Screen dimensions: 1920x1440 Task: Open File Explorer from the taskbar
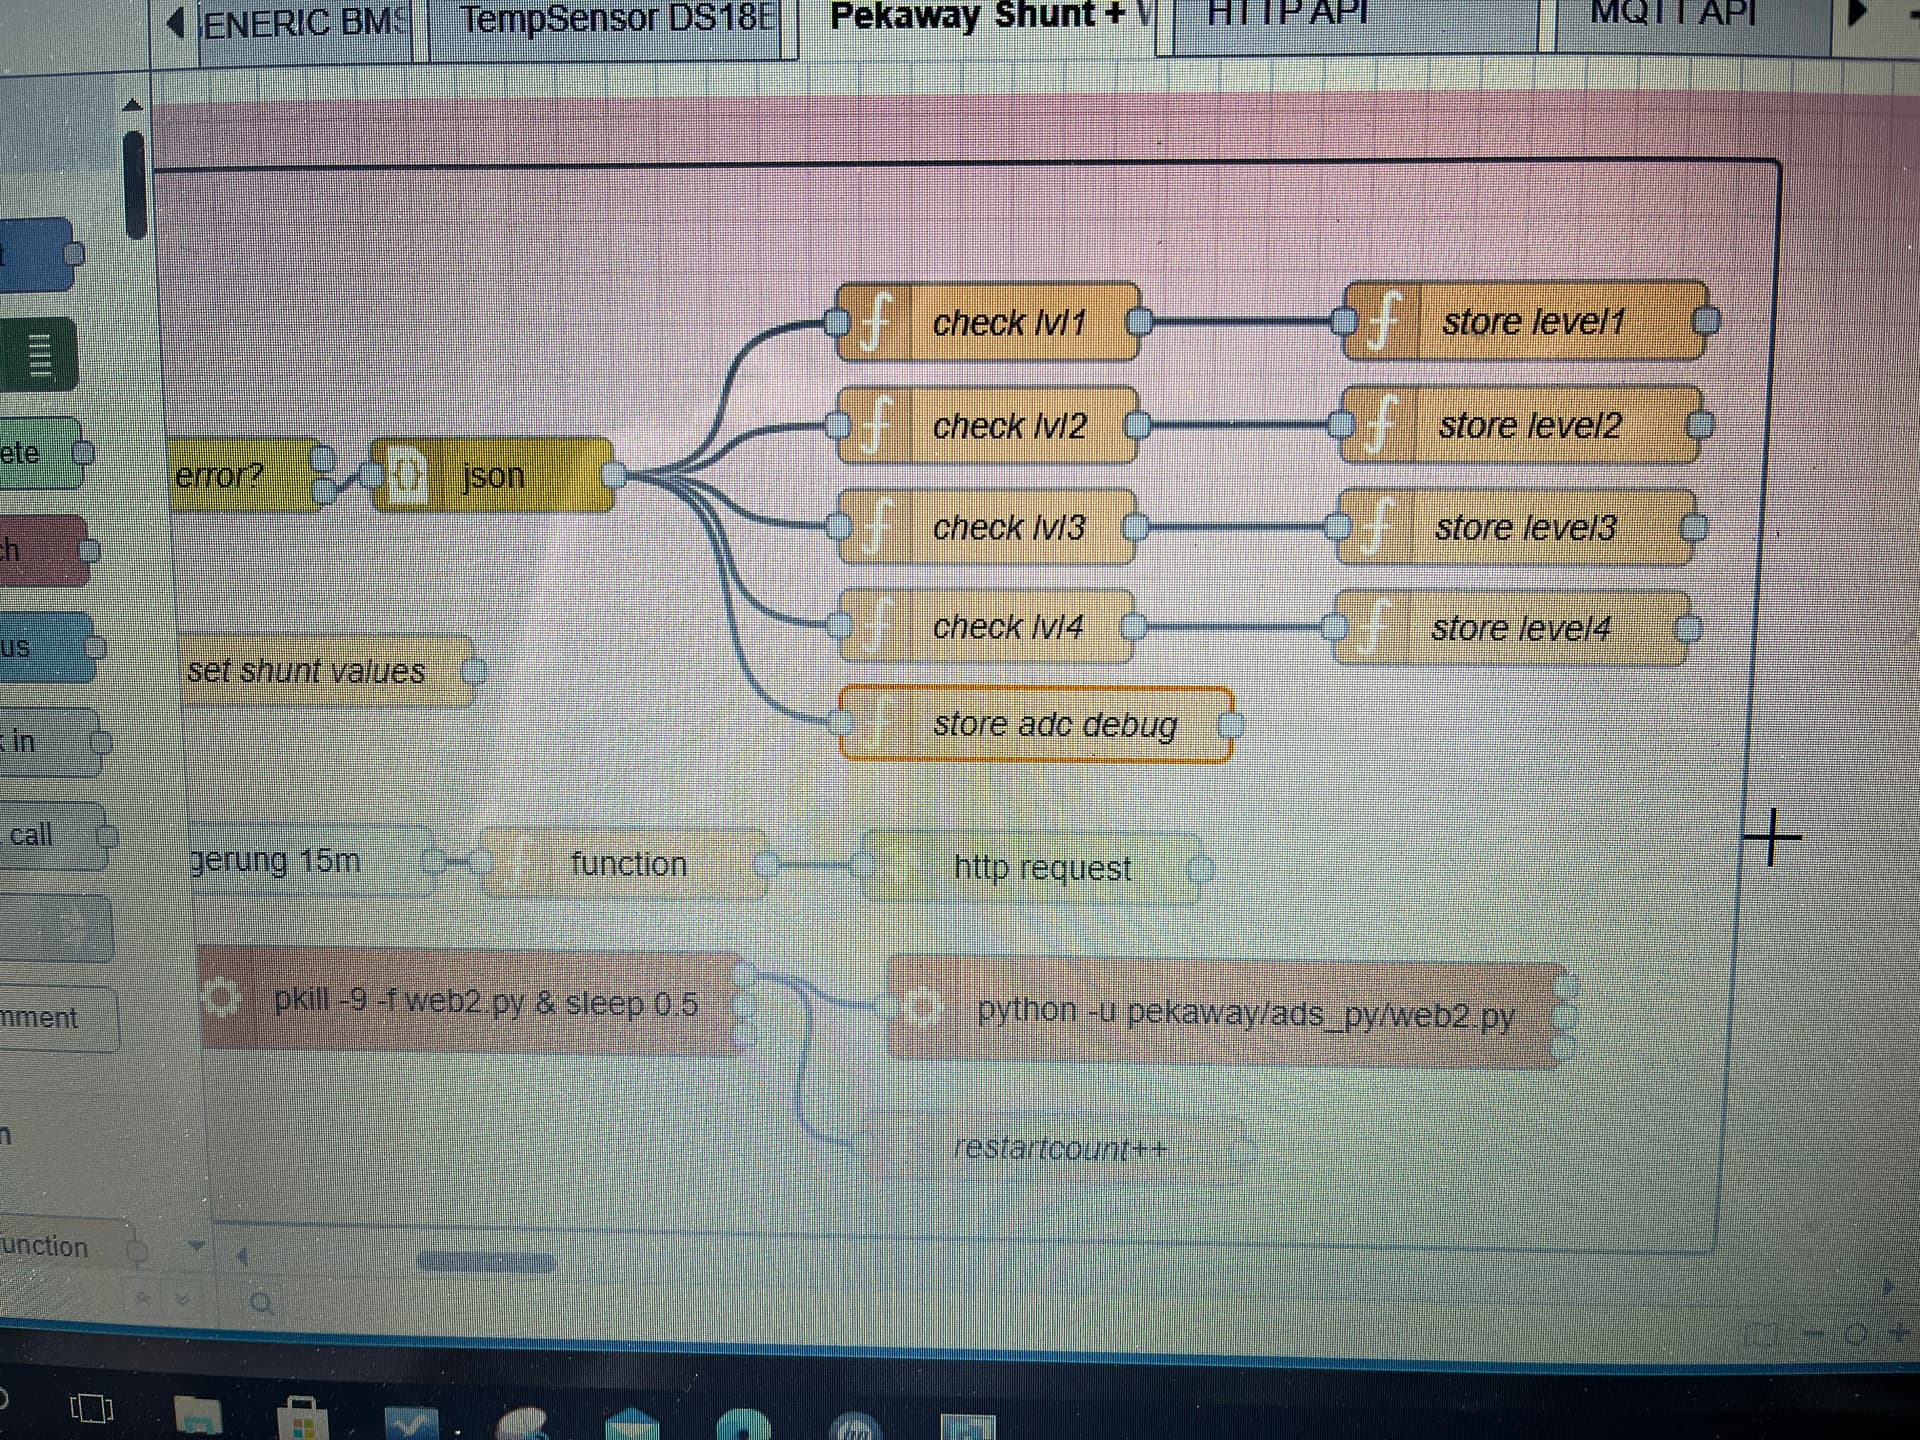(198, 1414)
